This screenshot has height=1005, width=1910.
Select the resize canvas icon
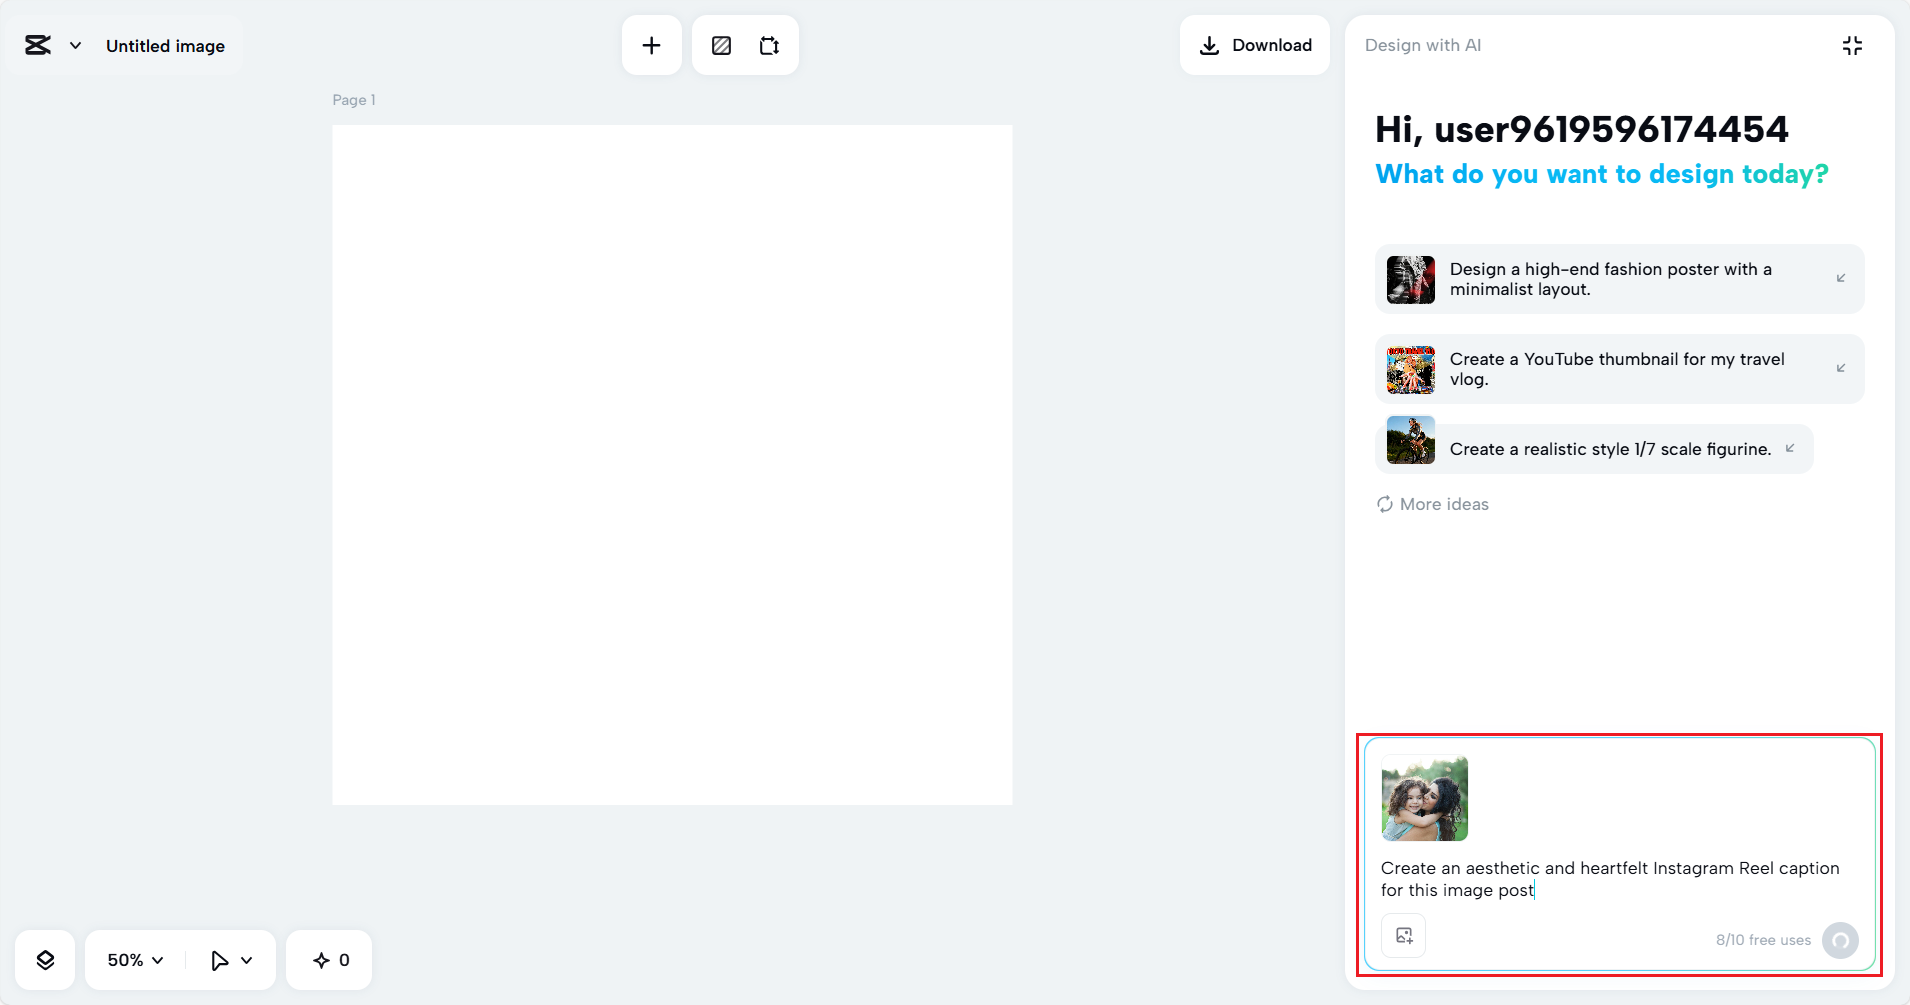(769, 45)
